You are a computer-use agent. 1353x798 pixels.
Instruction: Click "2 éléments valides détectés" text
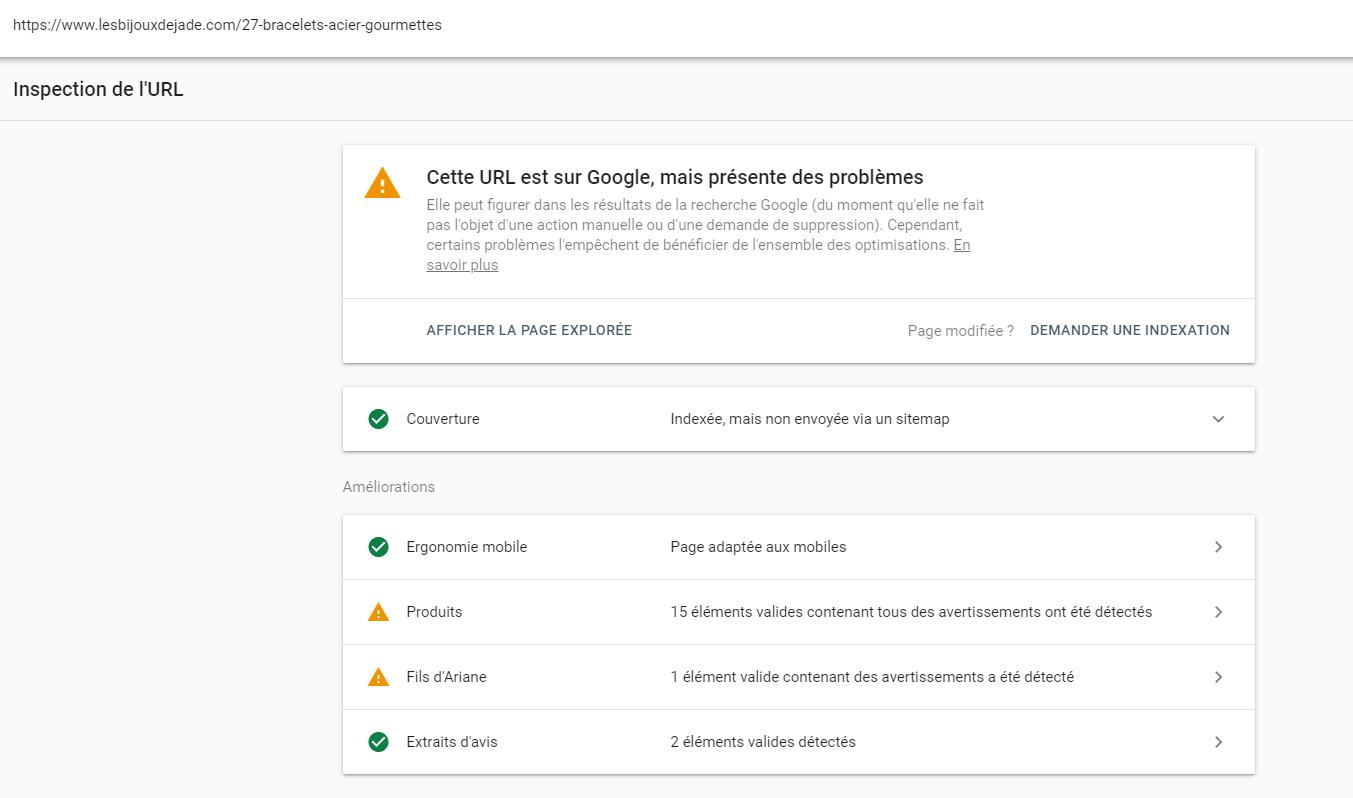tap(762, 742)
